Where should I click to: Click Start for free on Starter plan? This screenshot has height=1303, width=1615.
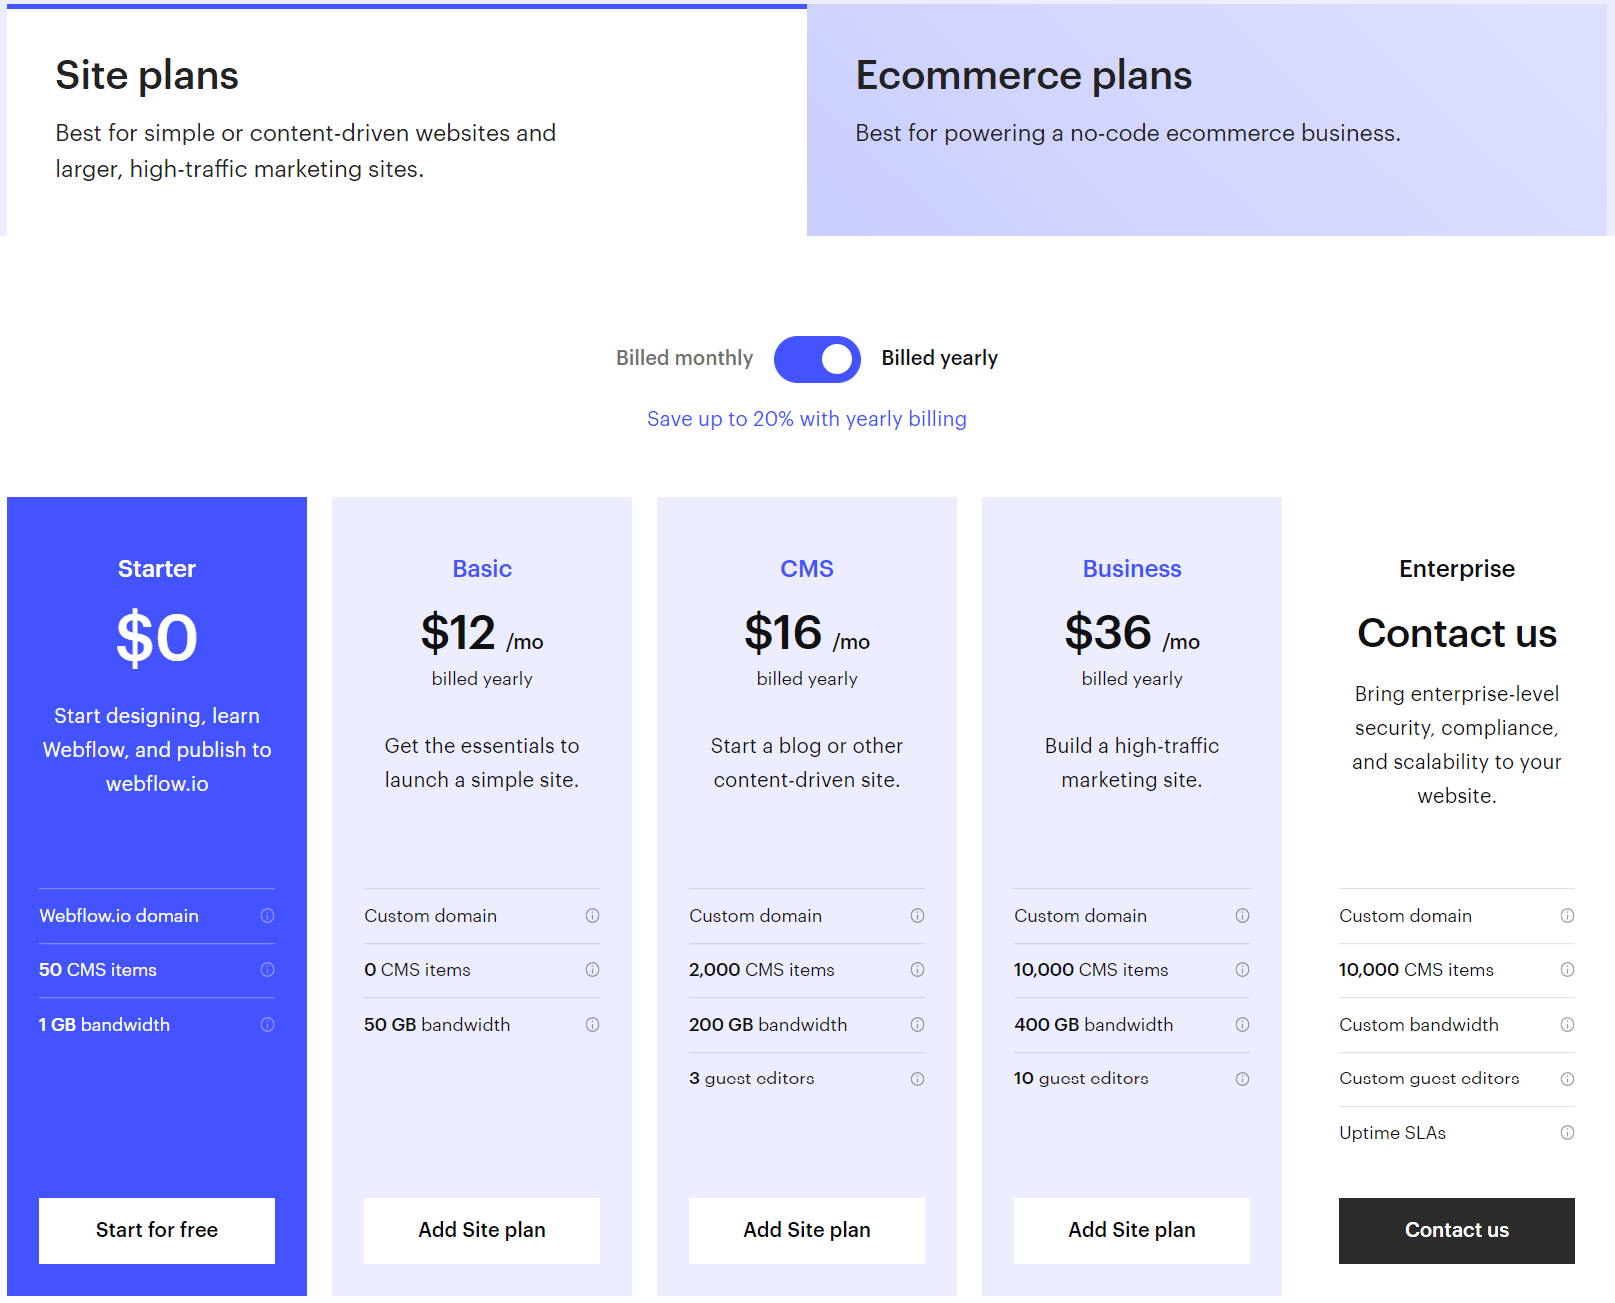[x=156, y=1230]
